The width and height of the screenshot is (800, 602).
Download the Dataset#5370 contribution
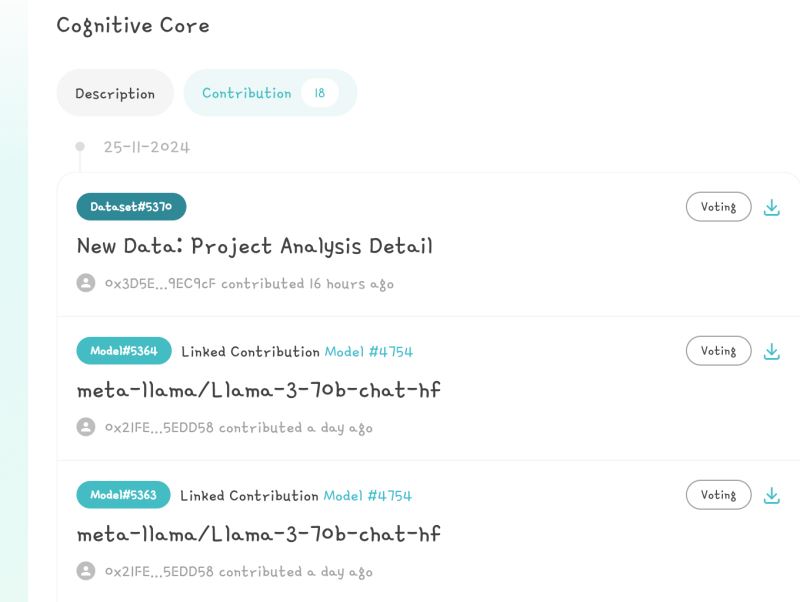(x=771, y=207)
